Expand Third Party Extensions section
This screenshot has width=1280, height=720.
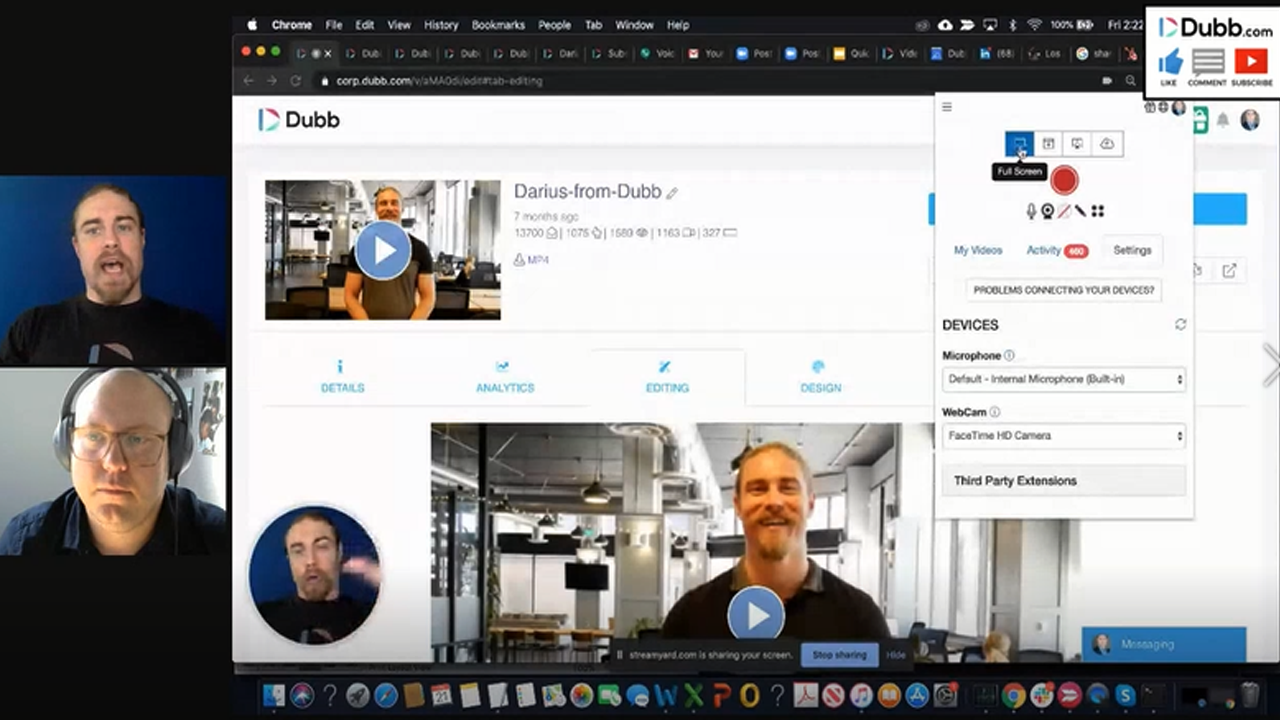point(1064,481)
